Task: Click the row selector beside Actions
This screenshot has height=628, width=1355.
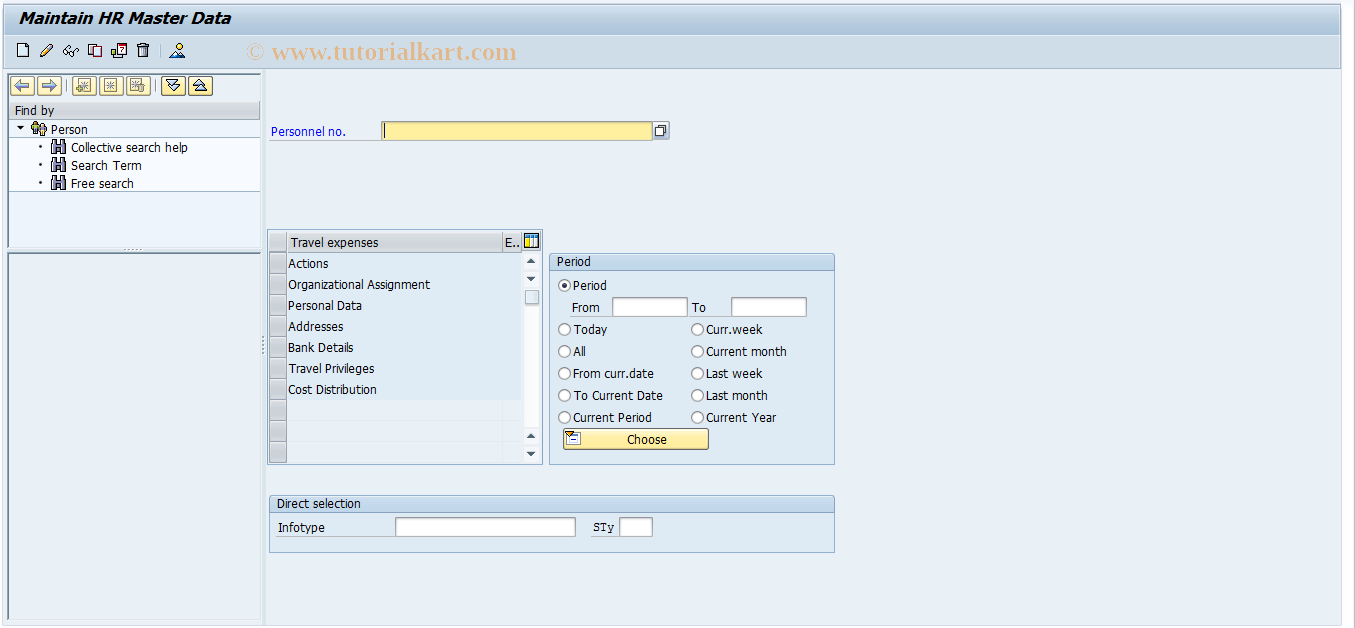Action: (x=278, y=264)
